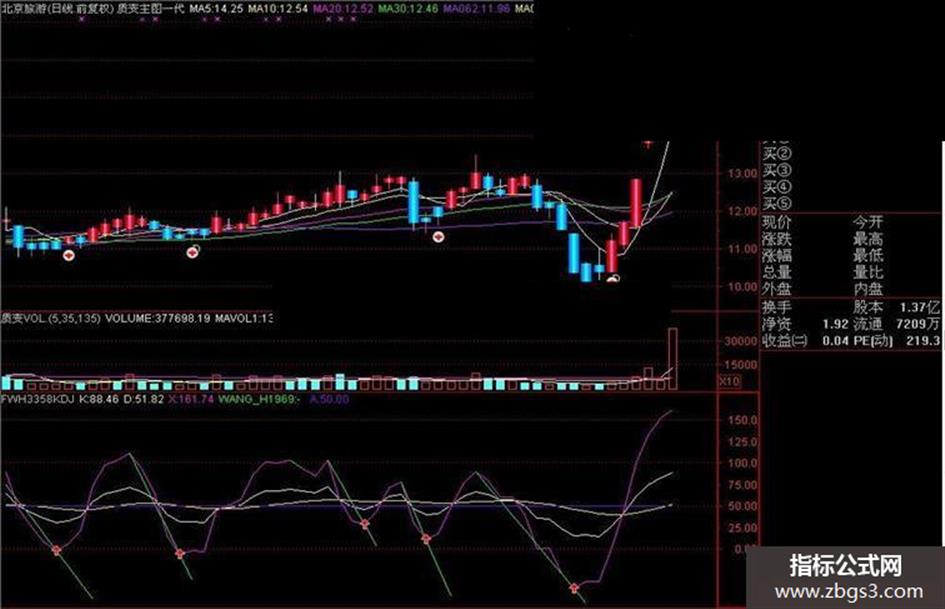Click the fourth red marker on the KDJ panel
945x609 pixels.
(426, 538)
